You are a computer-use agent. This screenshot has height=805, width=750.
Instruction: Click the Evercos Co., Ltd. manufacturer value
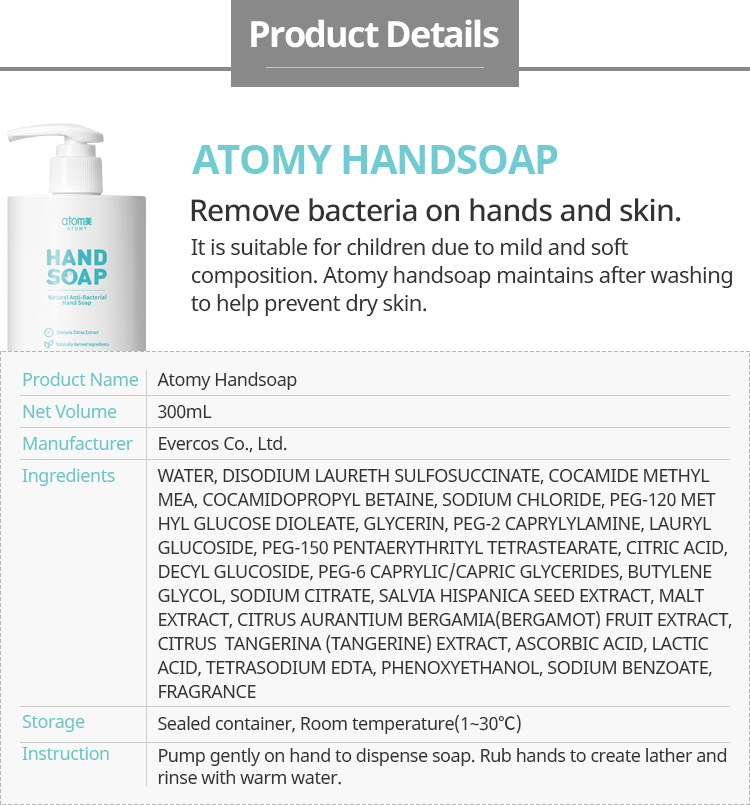[x=222, y=444]
